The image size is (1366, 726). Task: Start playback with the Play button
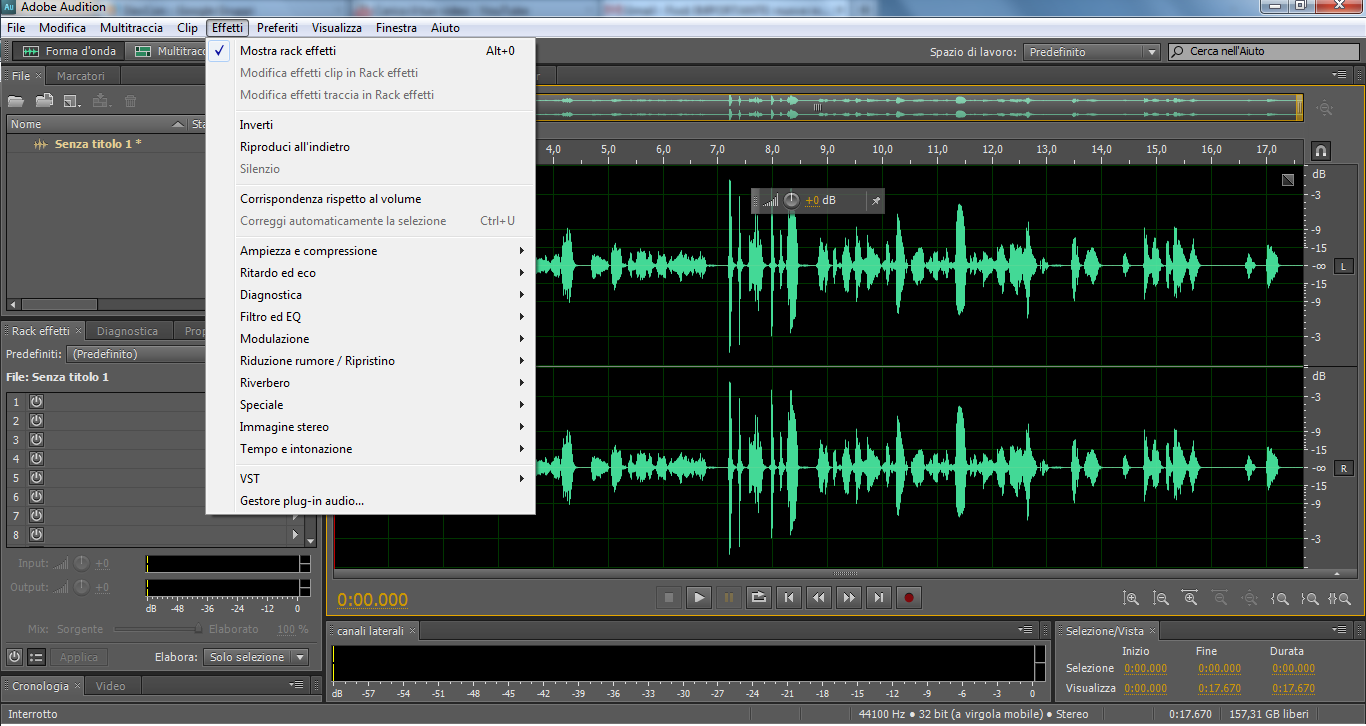coord(699,598)
